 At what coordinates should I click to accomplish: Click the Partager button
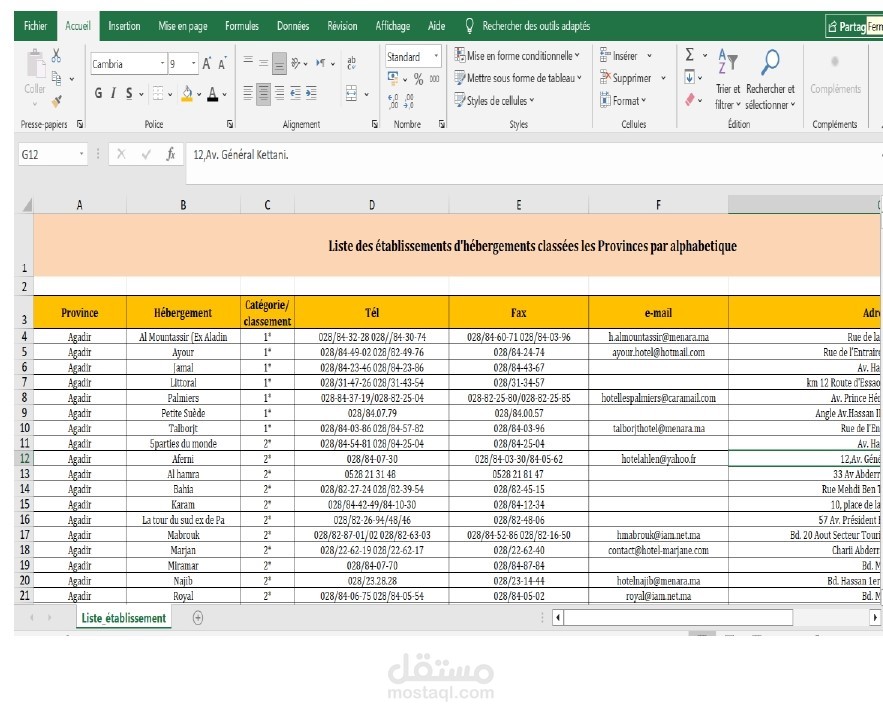(x=847, y=26)
